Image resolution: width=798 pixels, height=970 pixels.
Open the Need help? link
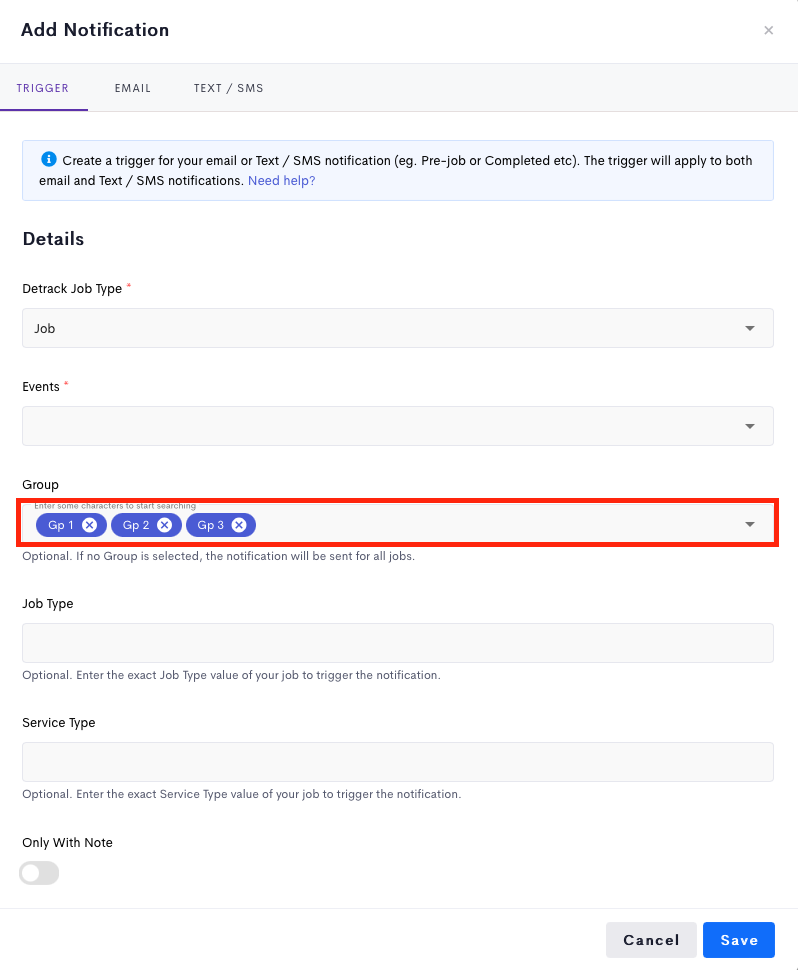(x=281, y=181)
